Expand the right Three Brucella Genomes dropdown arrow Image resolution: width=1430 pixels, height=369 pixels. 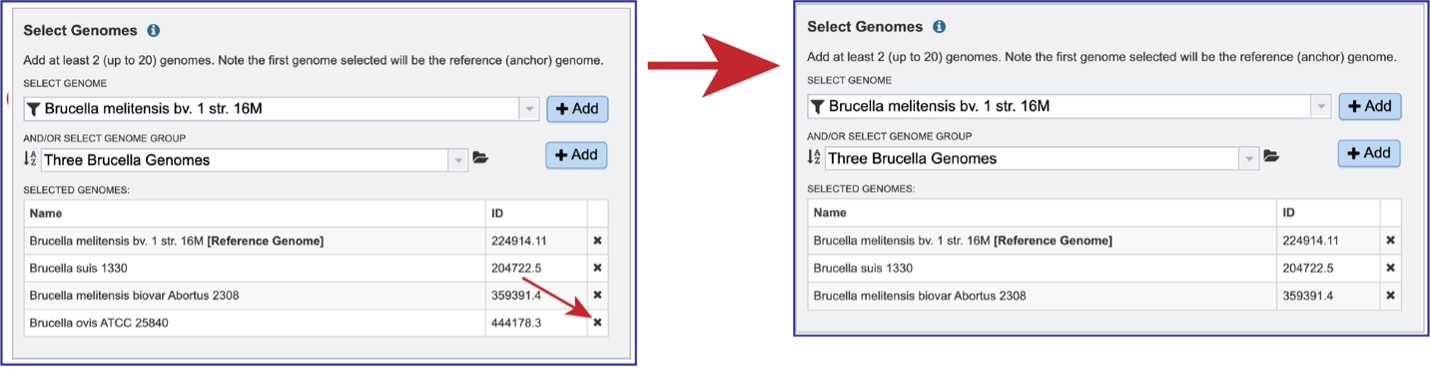(1248, 158)
